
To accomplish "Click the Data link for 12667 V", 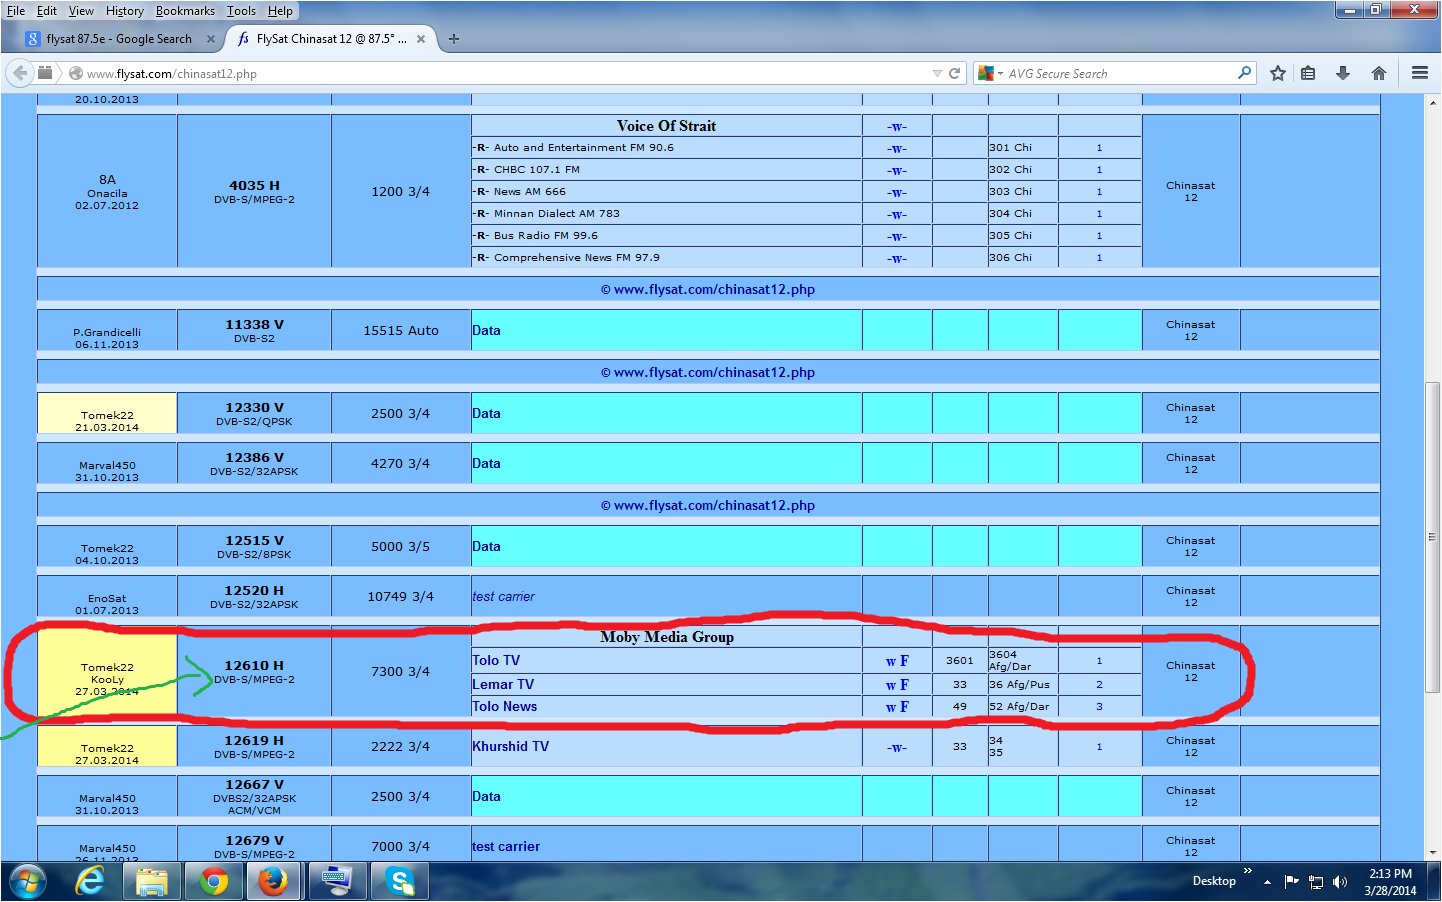I will pyautogui.click(x=487, y=797).
